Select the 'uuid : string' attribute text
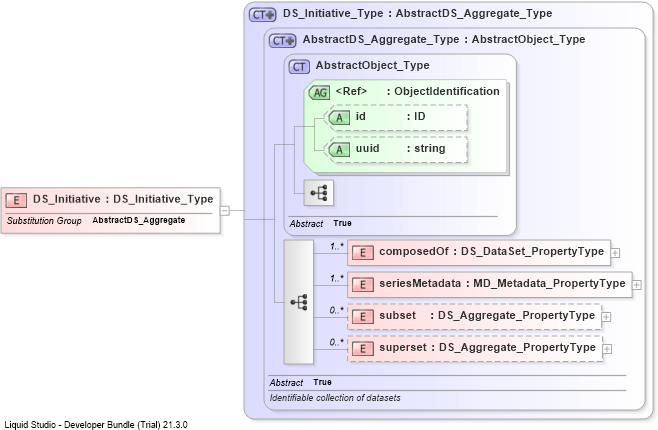Viewport: 658px width, 430px height. tap(400, 149)
